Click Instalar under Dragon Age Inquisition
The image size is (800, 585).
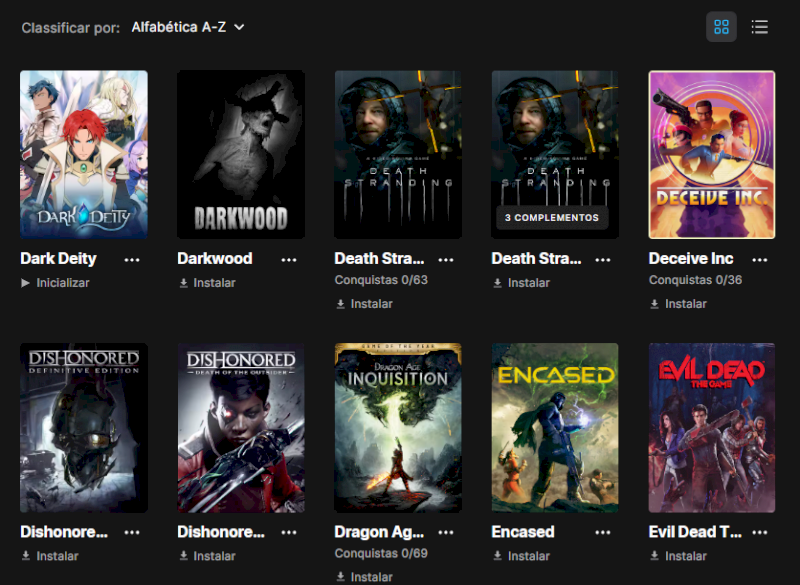[364, 577]
